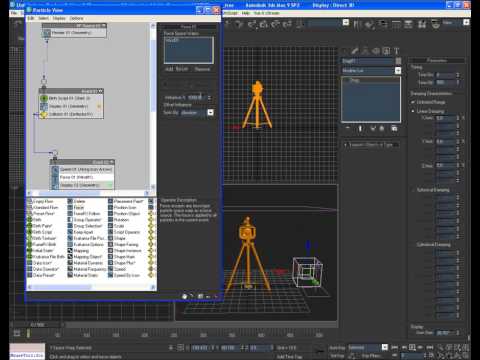
Task: Open the Utilities tab hammer icon
Action: (396, 51)
